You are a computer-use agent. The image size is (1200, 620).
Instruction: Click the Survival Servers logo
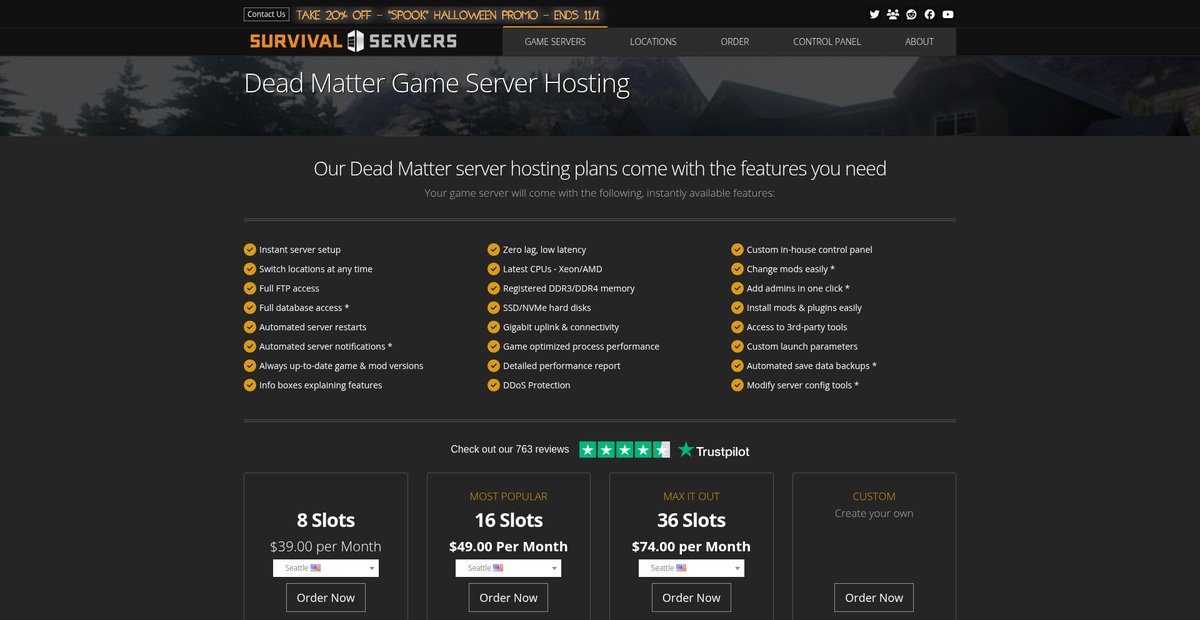click(353, 41)
